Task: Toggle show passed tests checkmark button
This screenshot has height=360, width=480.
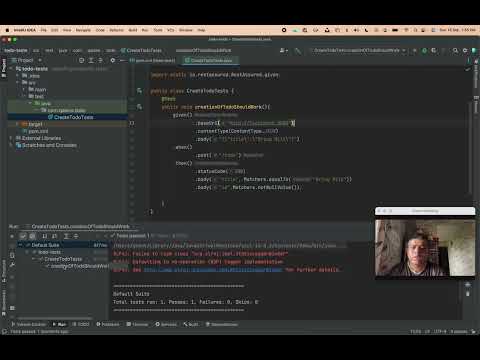Action: click(x=23, y=236)
